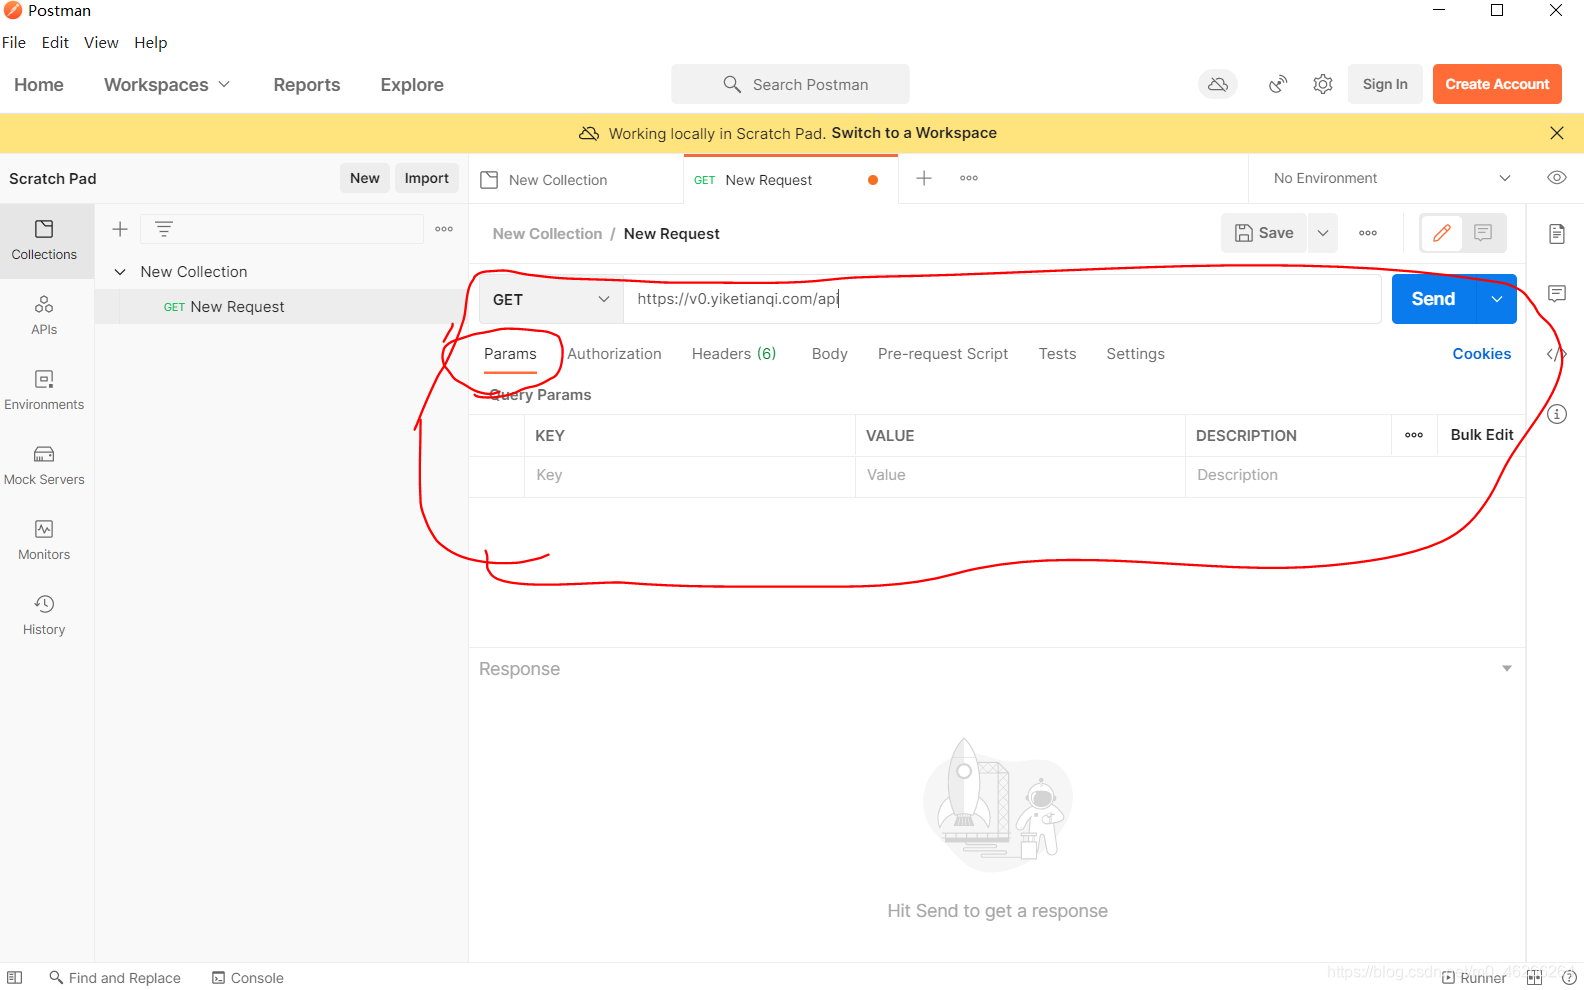Click the offline cloud sync icon

pos(1218,84)
